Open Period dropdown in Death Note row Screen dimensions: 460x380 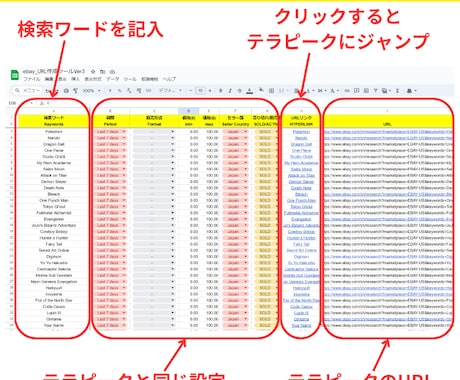click(124, 188)
